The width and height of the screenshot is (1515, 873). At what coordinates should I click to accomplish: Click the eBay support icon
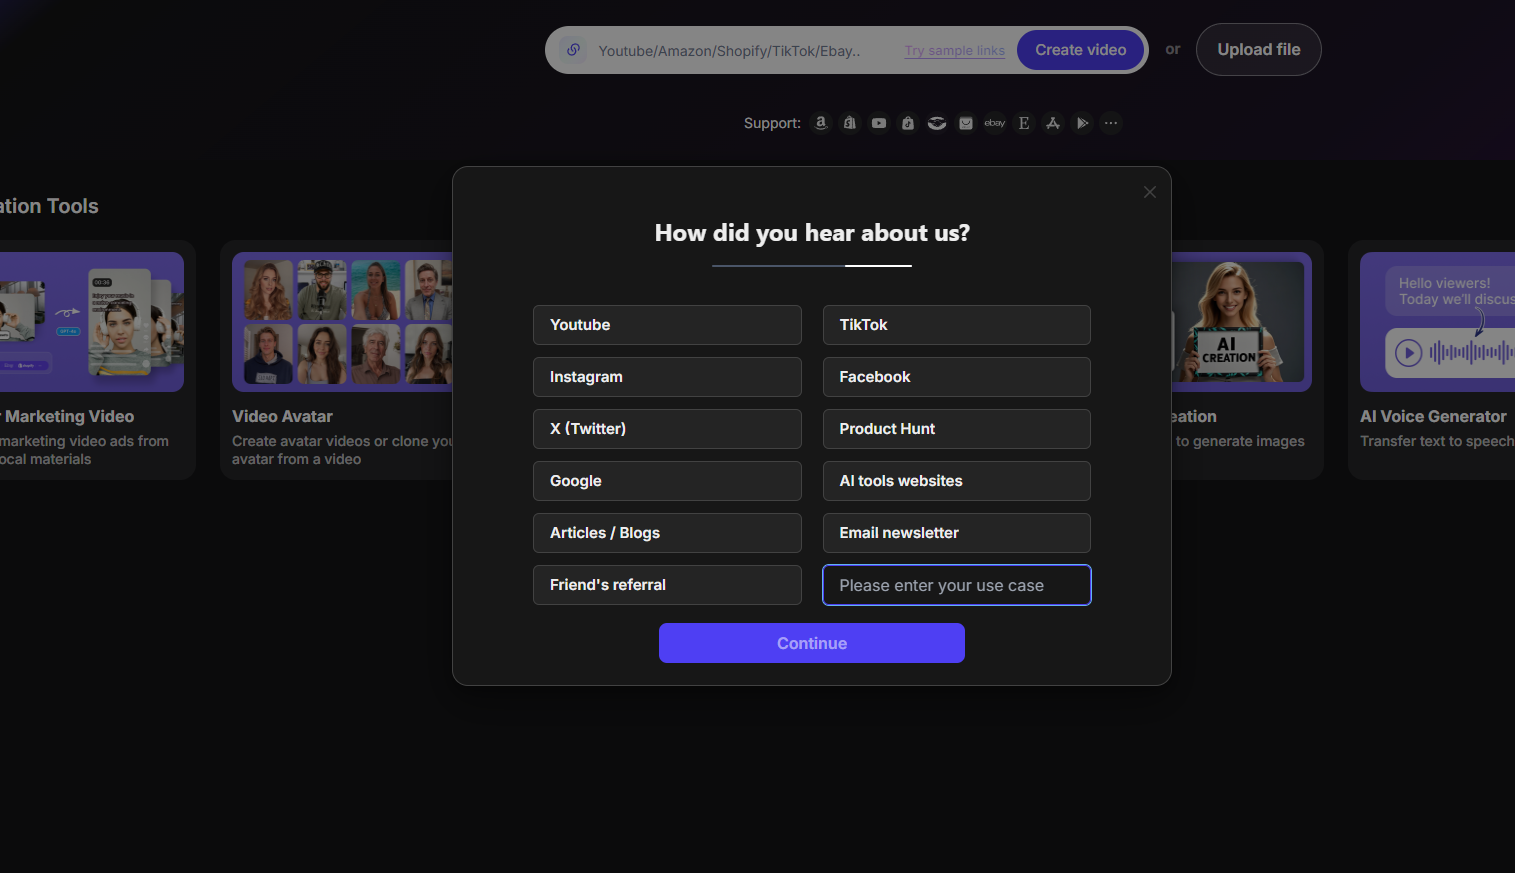995,123
